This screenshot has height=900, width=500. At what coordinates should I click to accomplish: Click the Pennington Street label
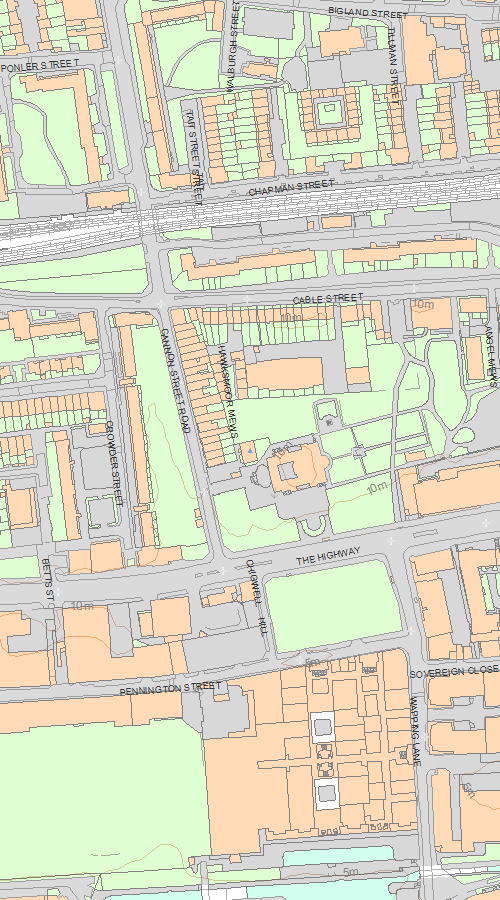170,688
